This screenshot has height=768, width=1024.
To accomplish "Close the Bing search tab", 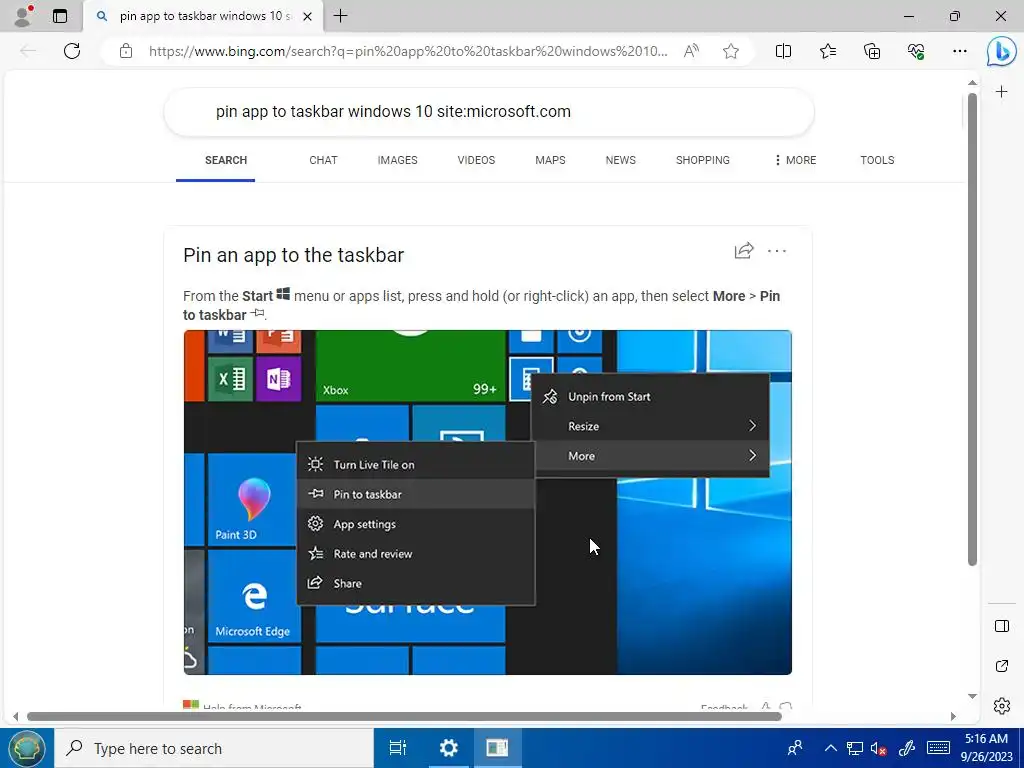I will (308, 16).
